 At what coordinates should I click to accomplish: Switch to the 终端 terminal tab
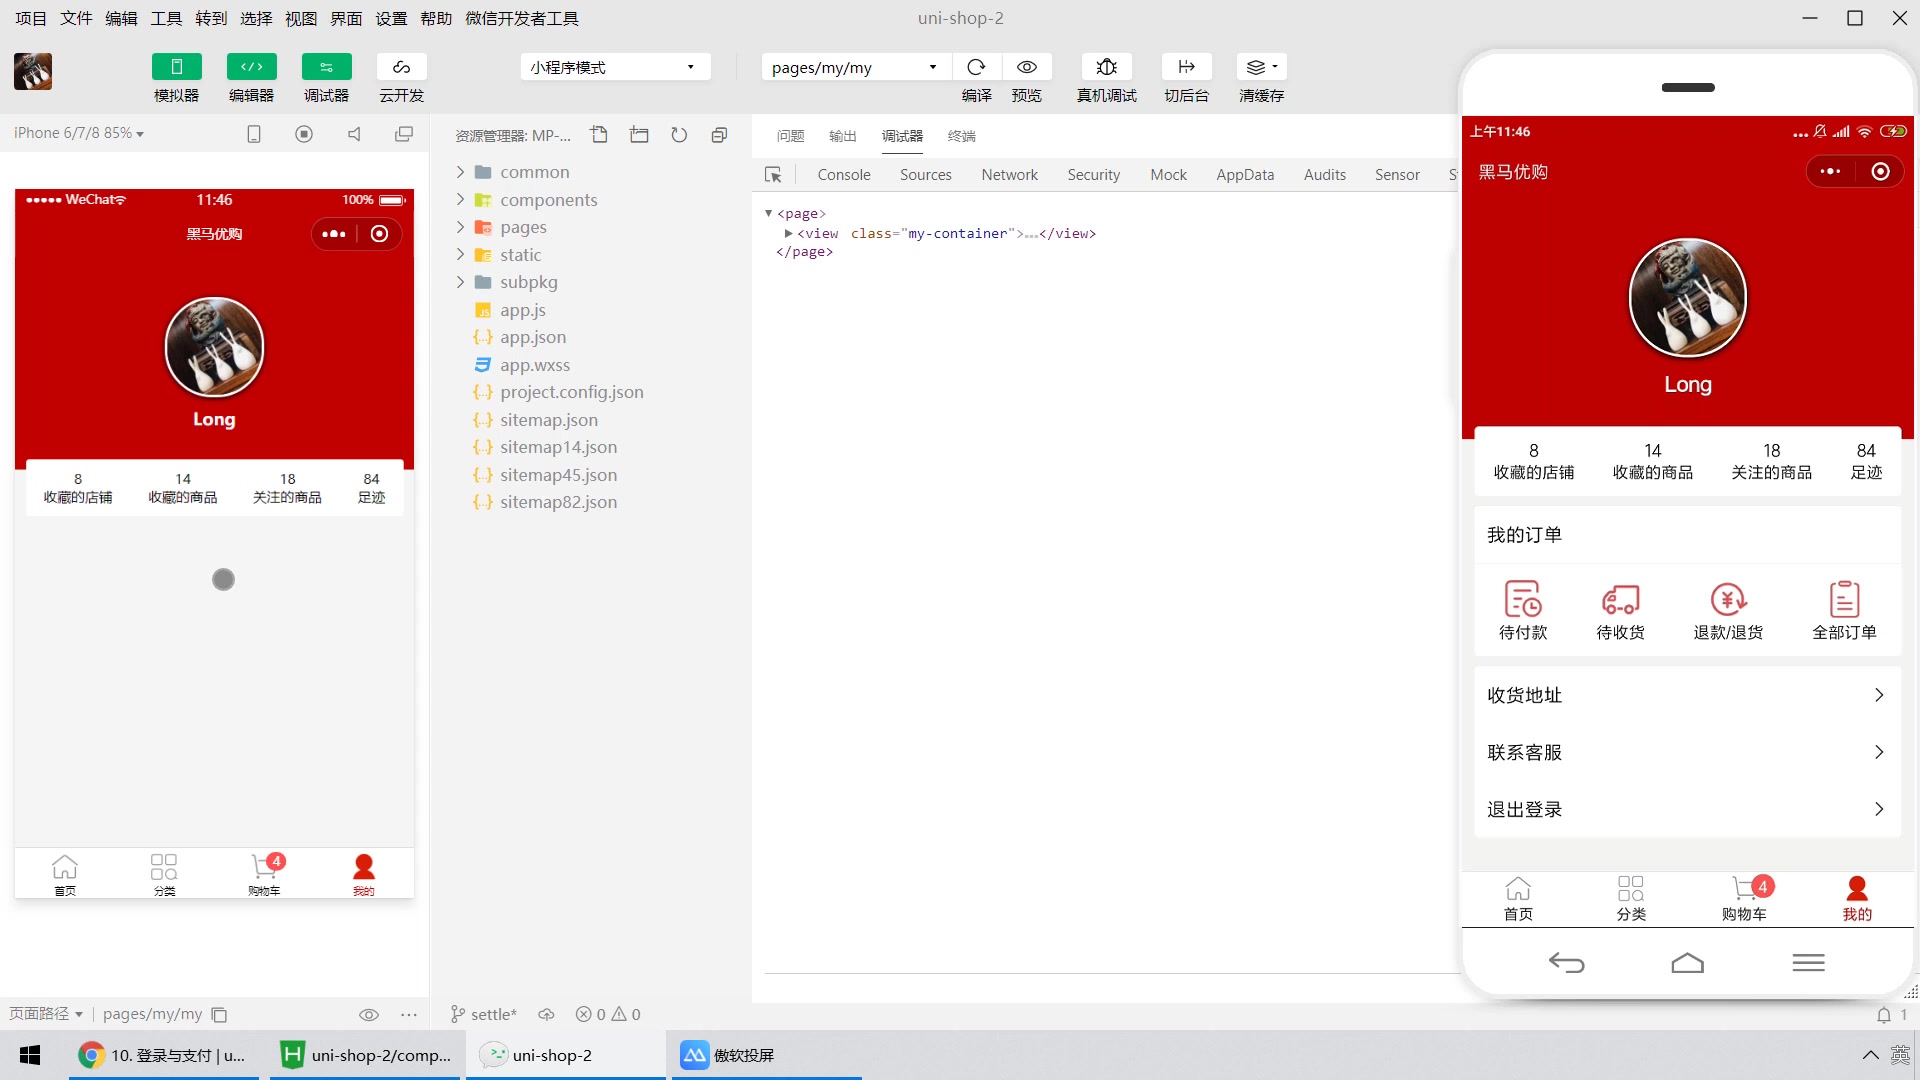[961, 136]
